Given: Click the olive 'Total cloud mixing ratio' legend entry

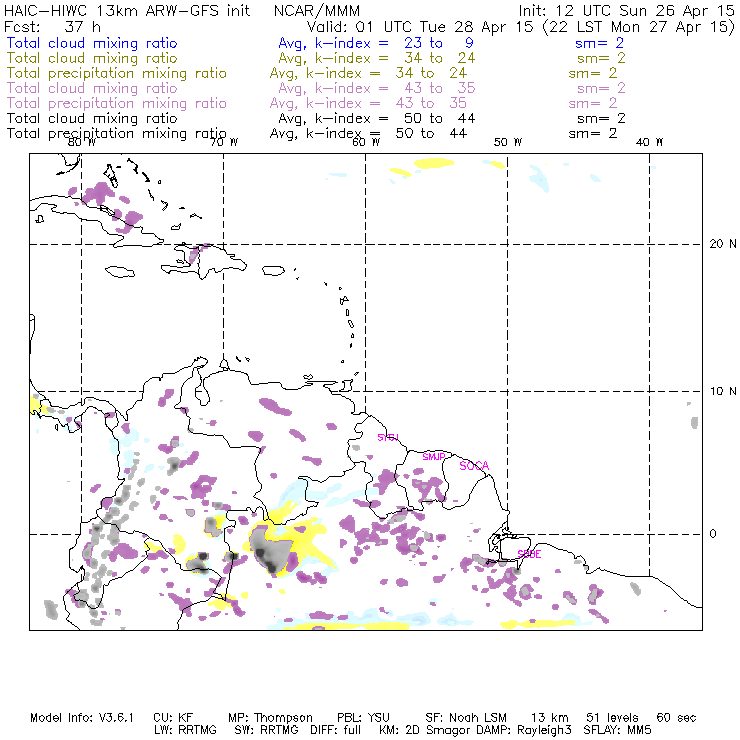Looking at the screenshot, I should [92, 58].
